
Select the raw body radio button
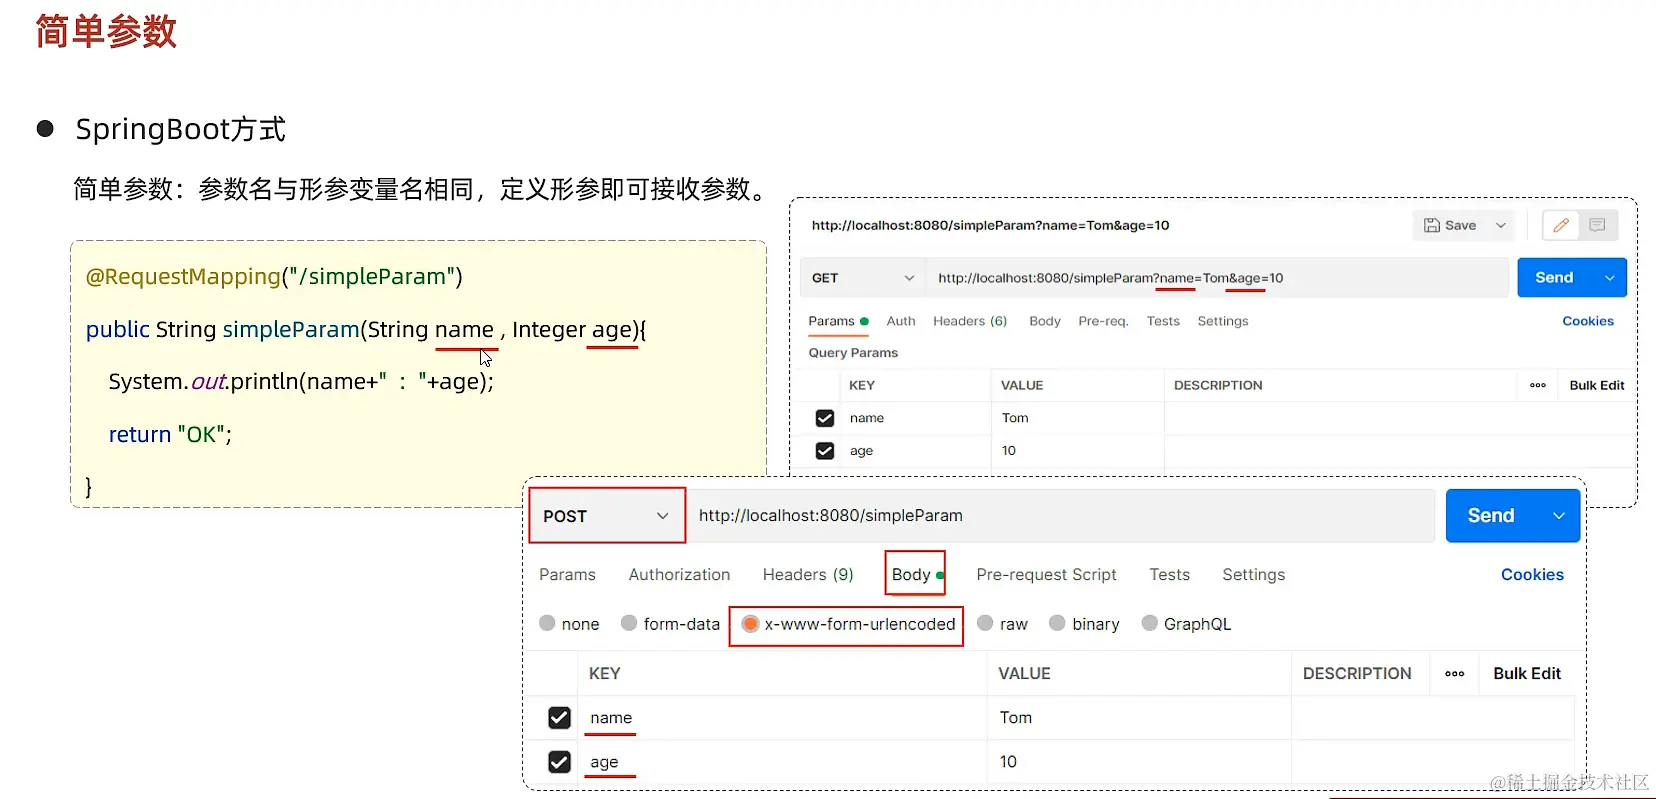point(985,623)
